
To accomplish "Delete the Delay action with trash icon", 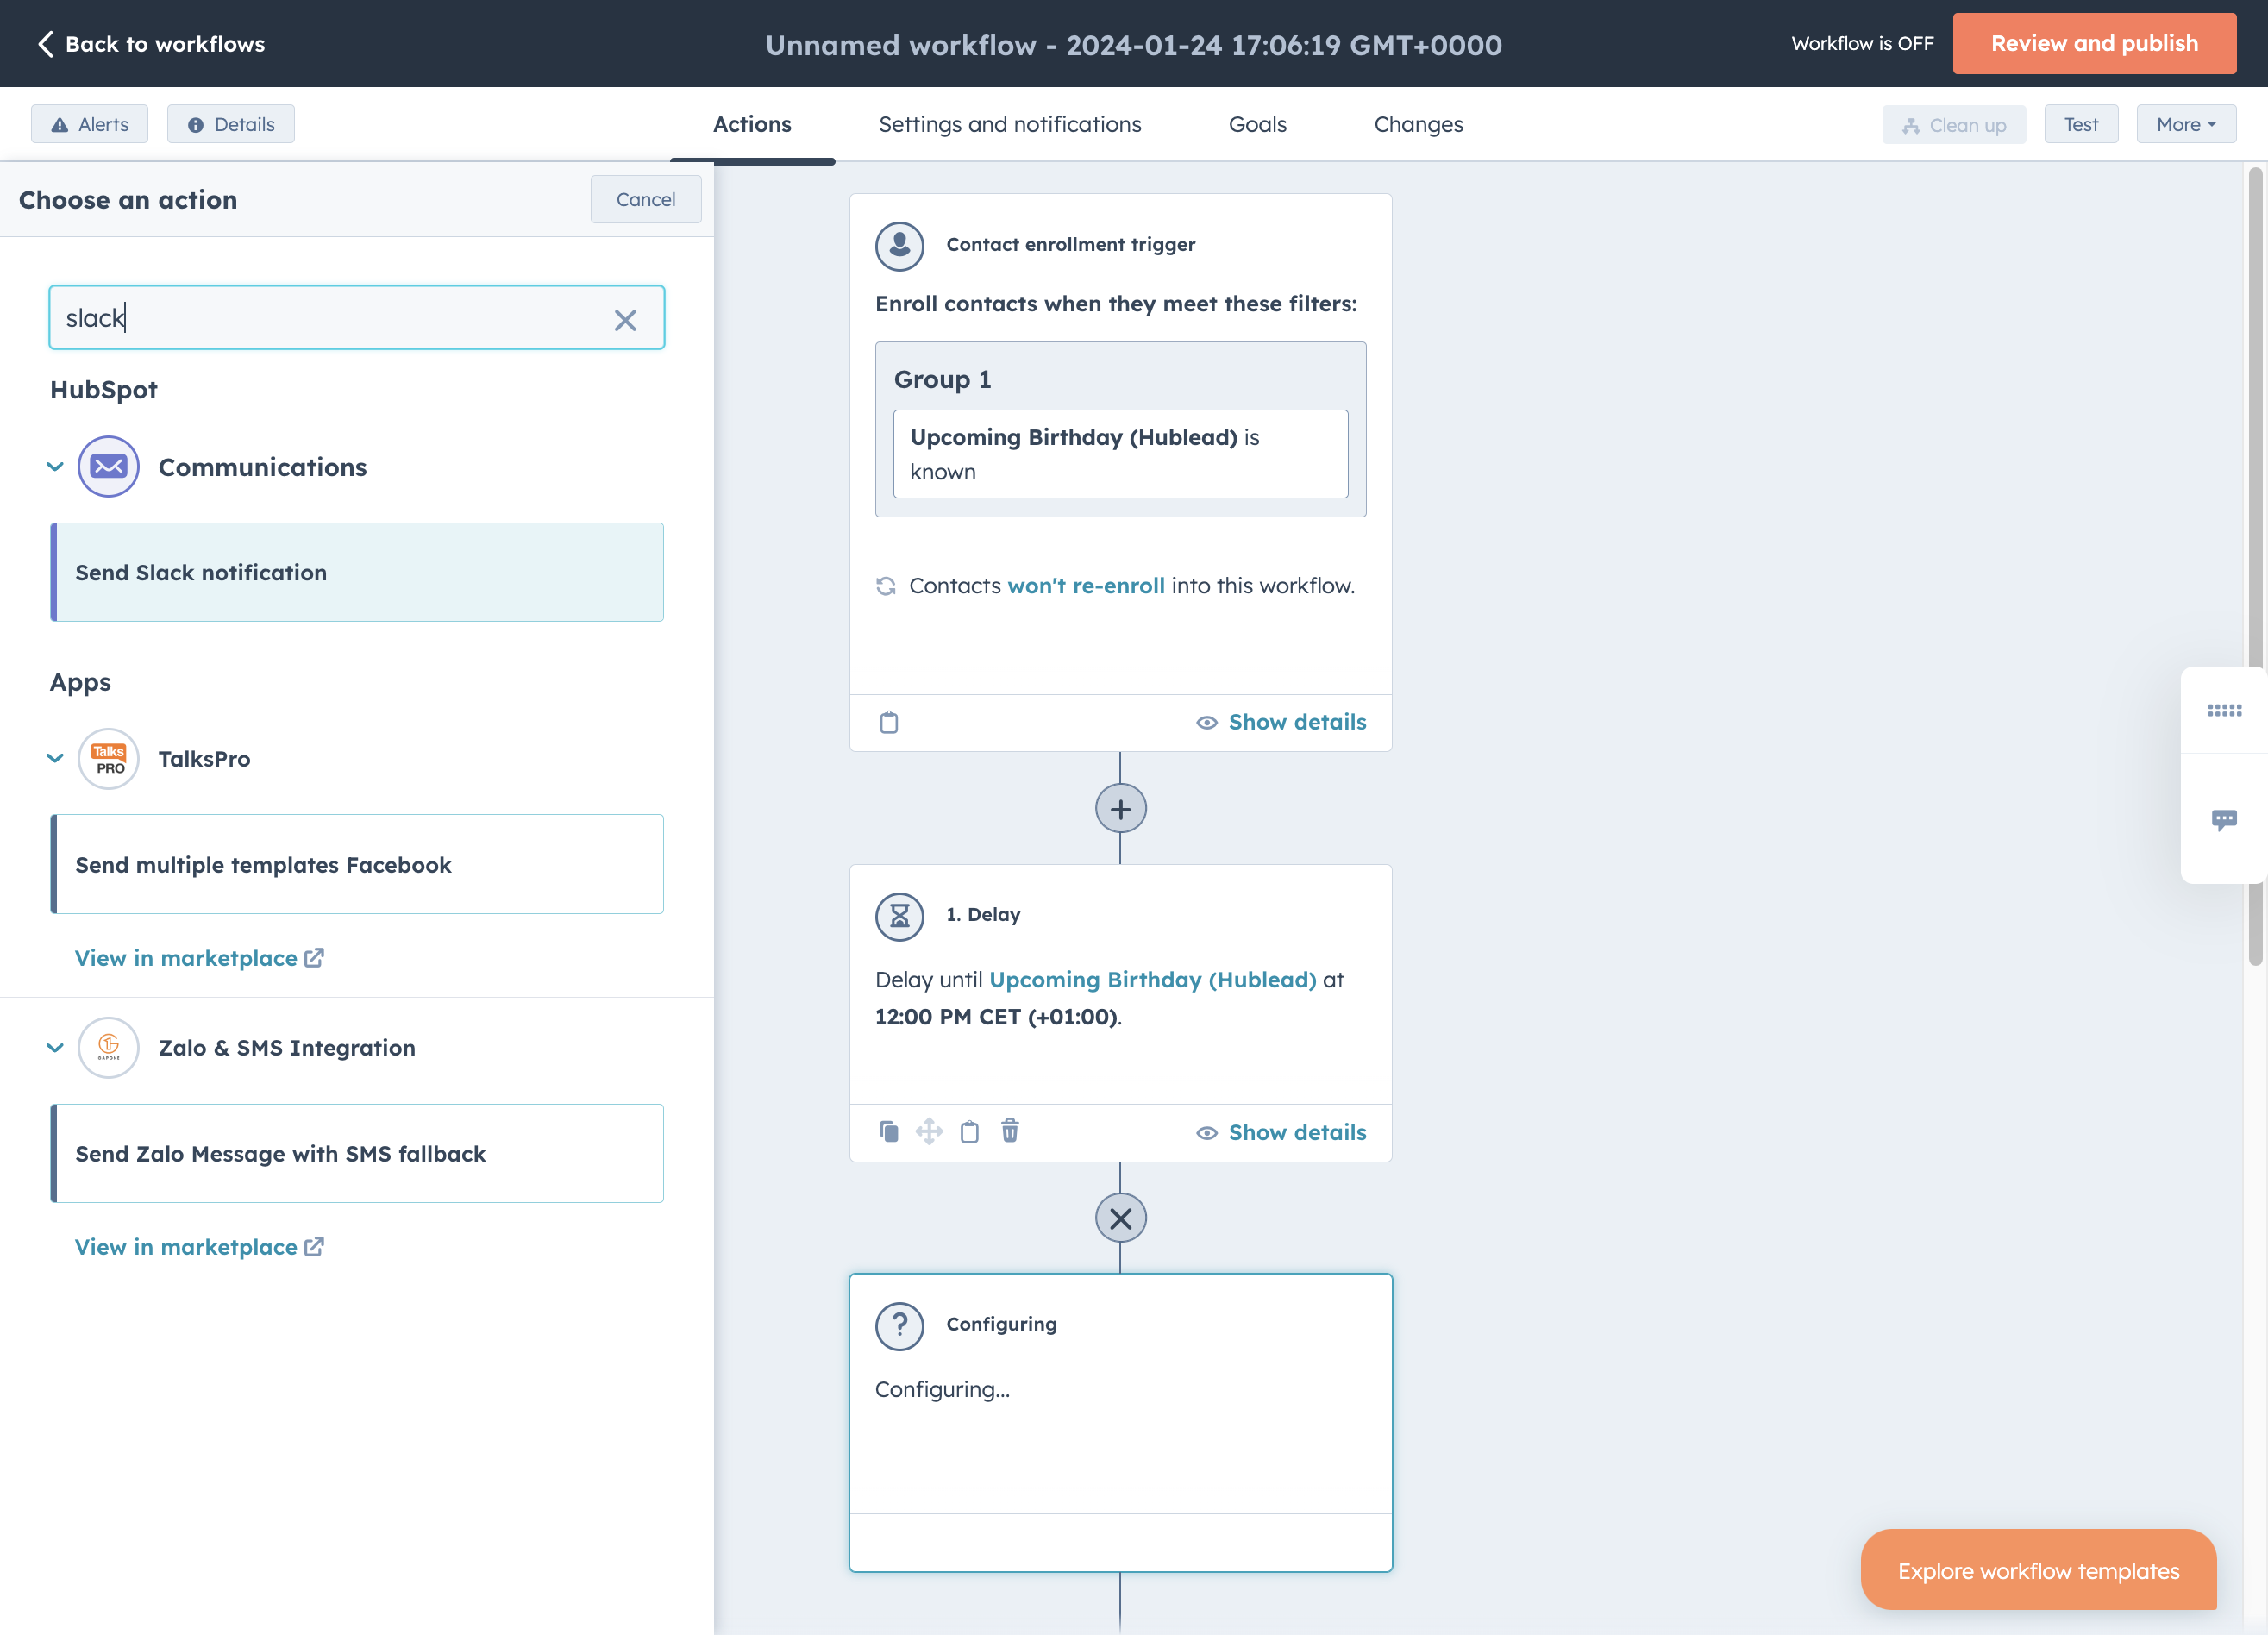I will pos(1010,1130).
